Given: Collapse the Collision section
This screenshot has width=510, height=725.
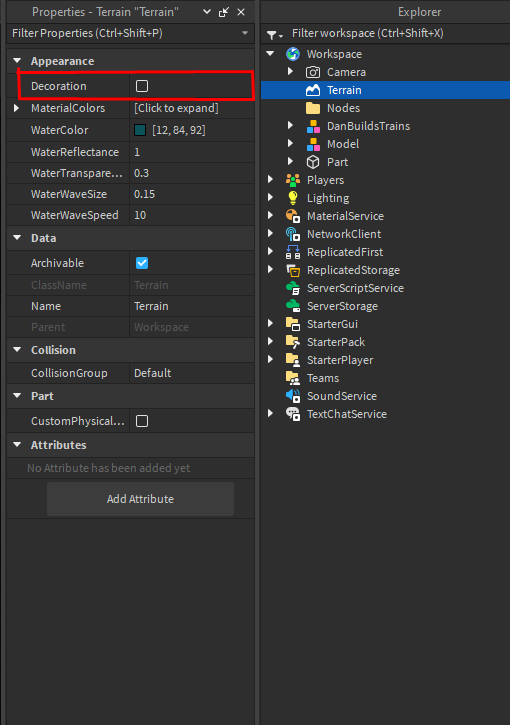Looking at the screenshot, I should [17, 350].
